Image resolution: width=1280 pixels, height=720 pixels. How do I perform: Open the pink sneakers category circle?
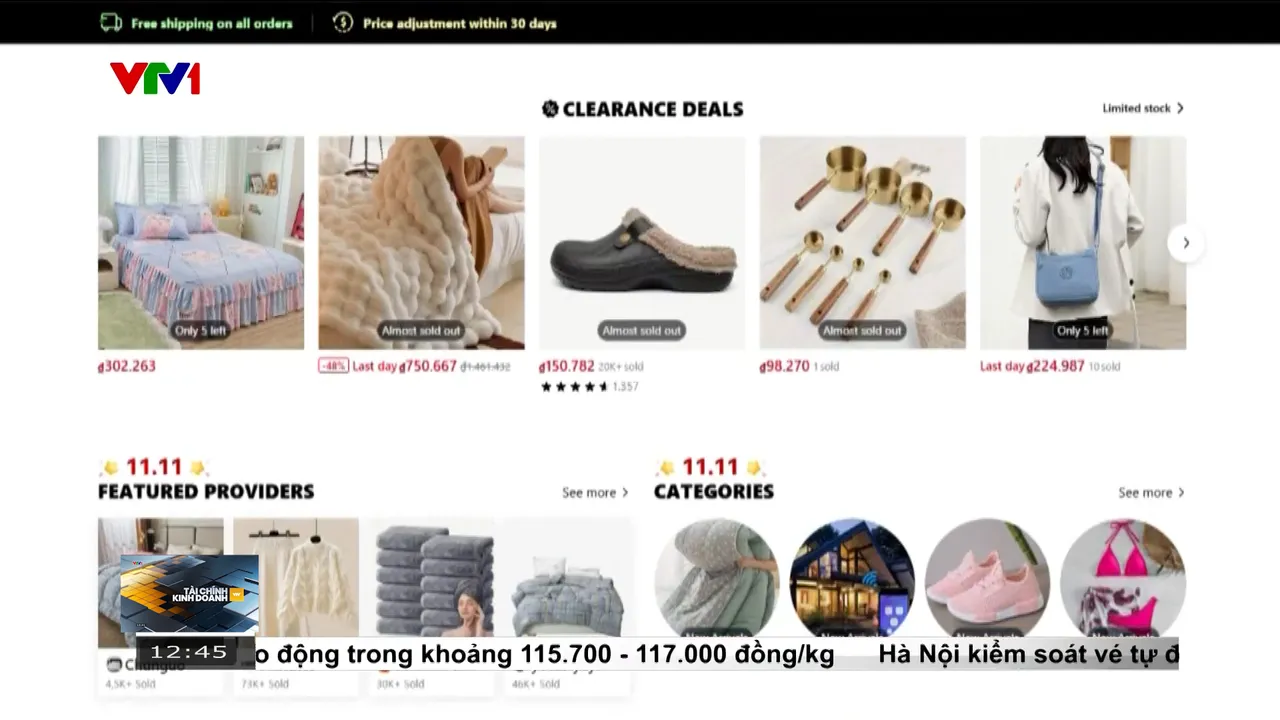(987, 580)
